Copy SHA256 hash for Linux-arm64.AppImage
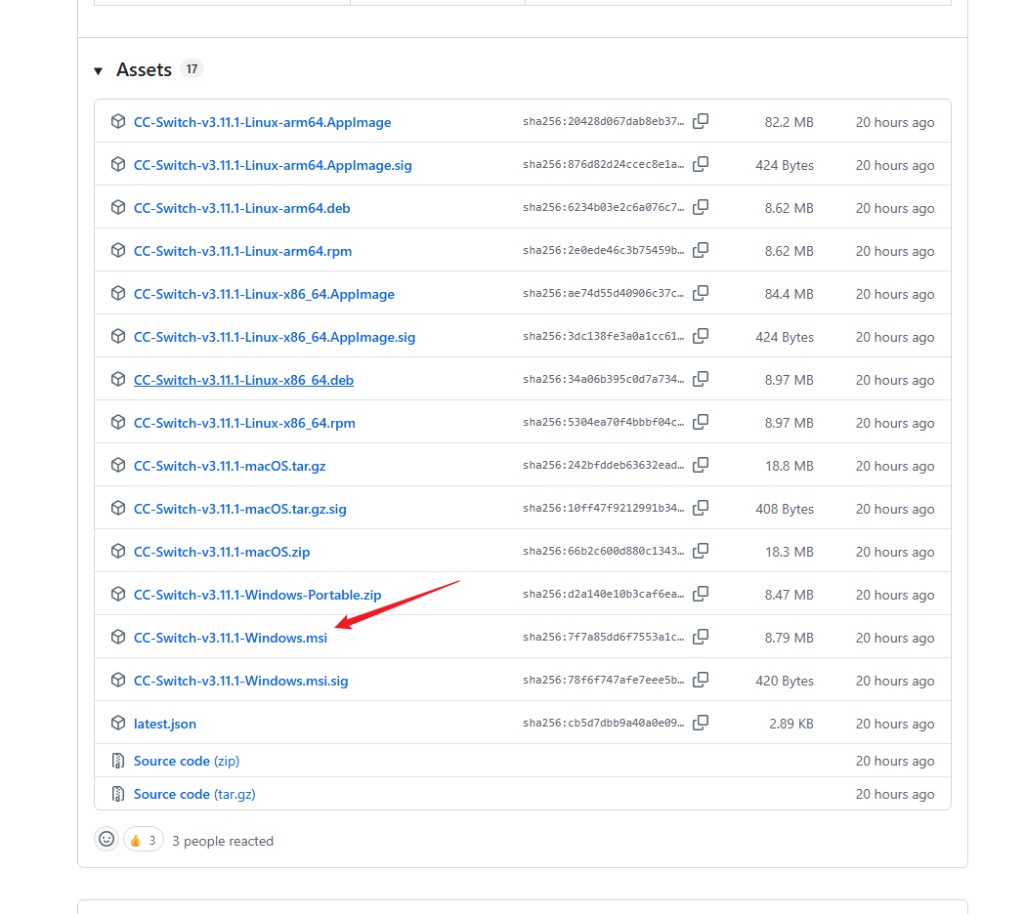 tap(701, 121)
